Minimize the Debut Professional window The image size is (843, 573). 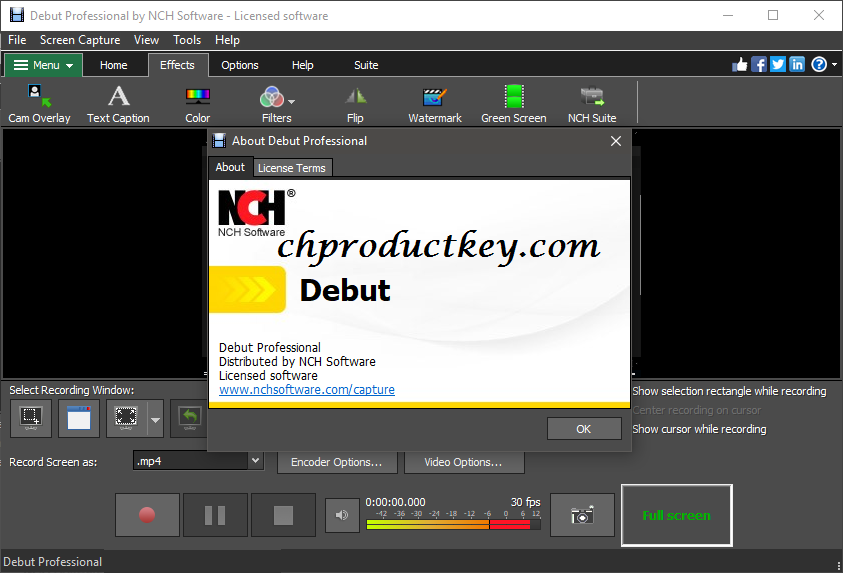pos(728,15)
